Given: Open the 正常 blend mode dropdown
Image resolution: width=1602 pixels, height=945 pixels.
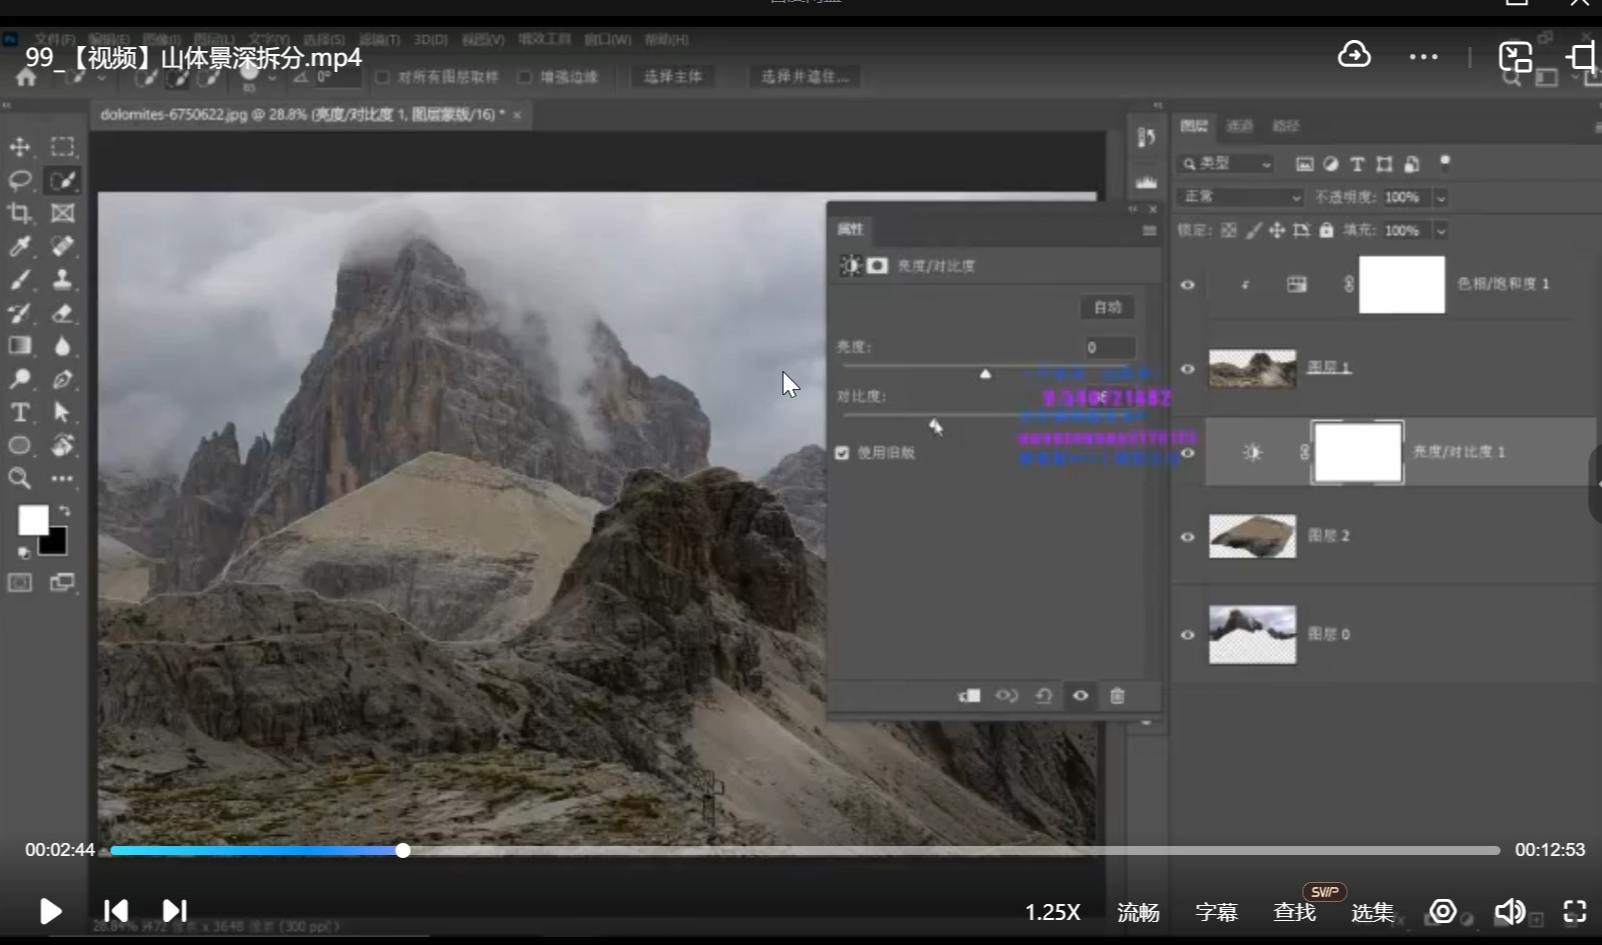Looking at the screenshot, I should (1241, 197).
